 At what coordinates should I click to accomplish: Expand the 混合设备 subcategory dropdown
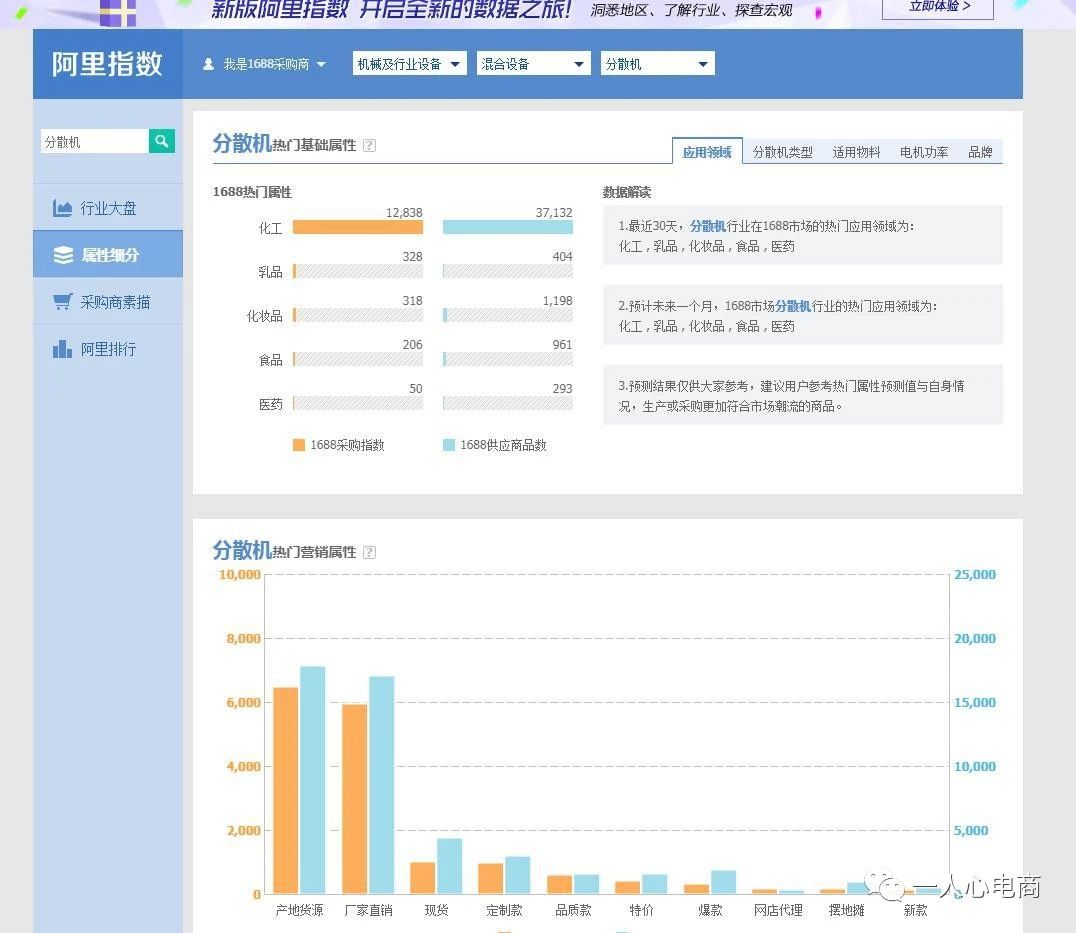(533, 63)
